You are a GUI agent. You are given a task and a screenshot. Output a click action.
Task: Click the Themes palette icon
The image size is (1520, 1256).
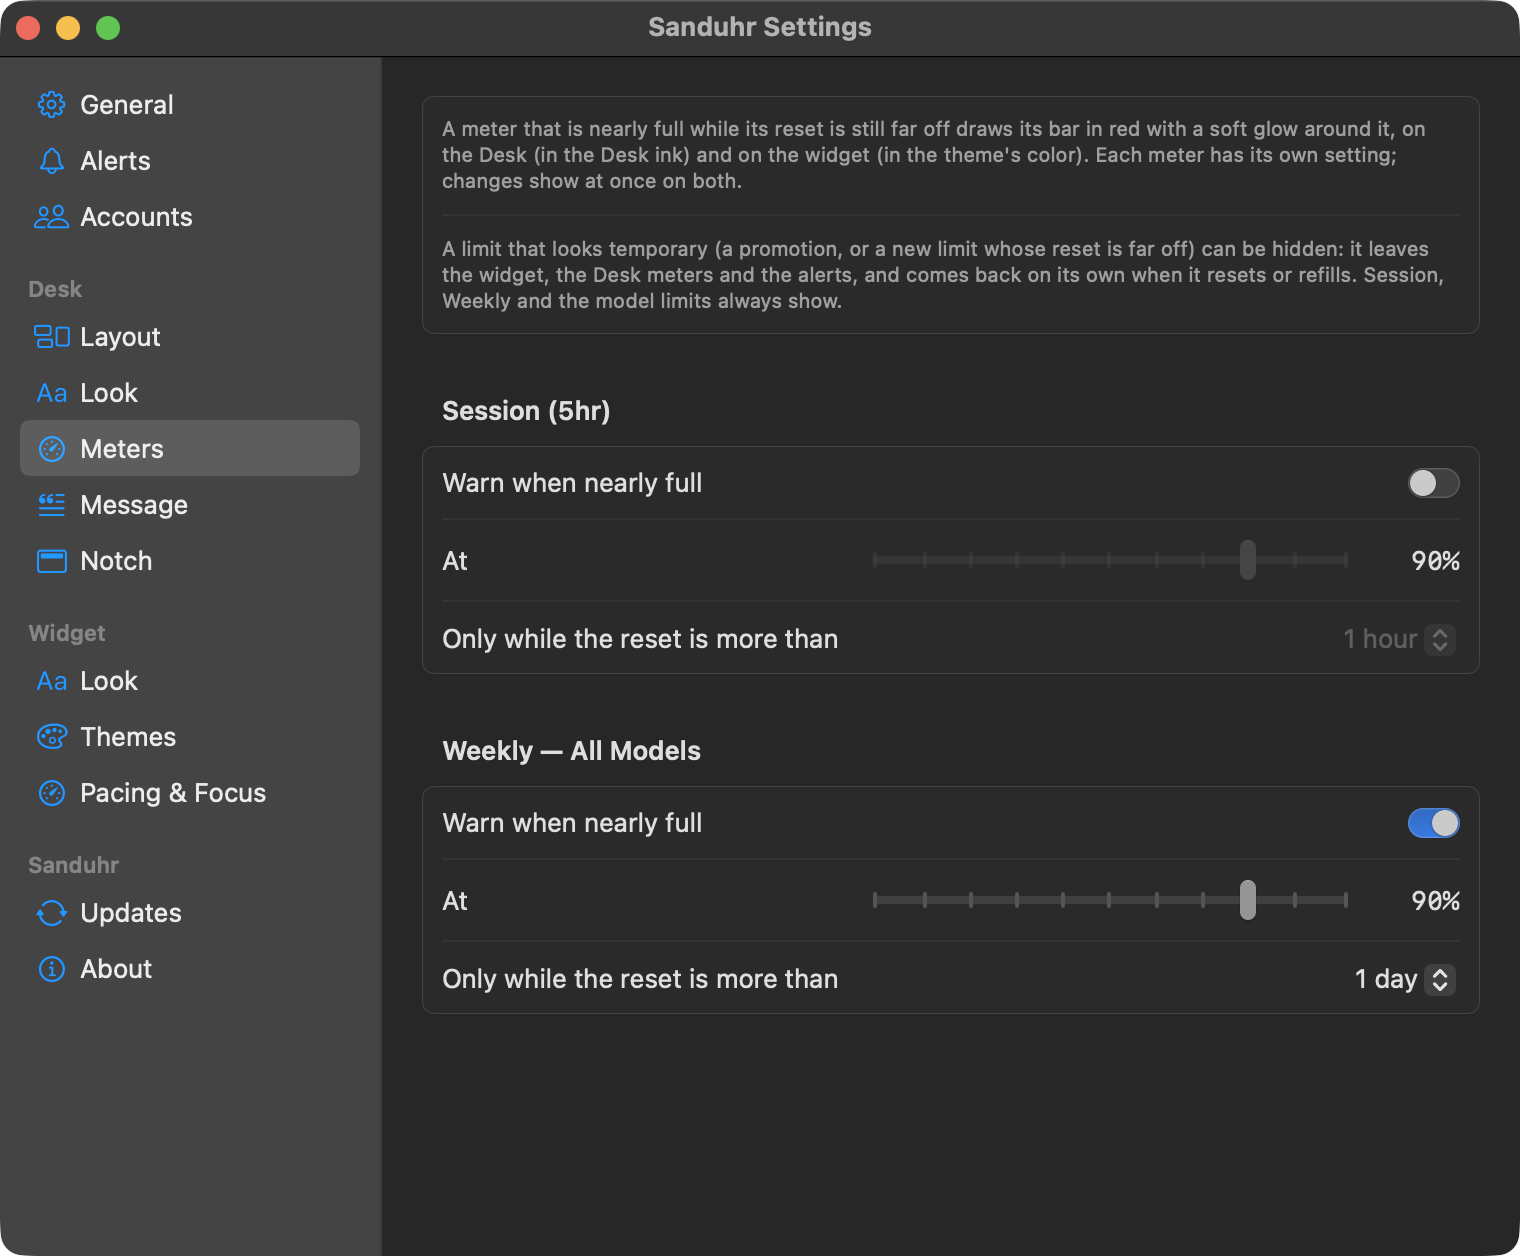tap(51, 737)
